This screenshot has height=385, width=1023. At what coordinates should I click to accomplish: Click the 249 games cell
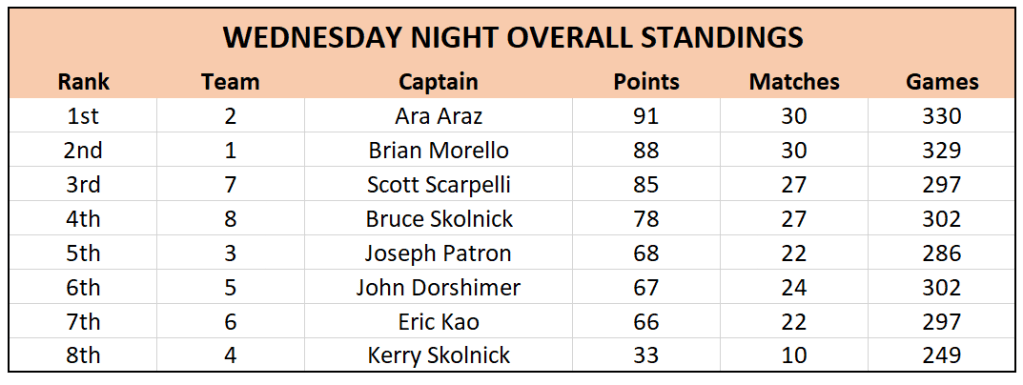(x=942, y=355)
